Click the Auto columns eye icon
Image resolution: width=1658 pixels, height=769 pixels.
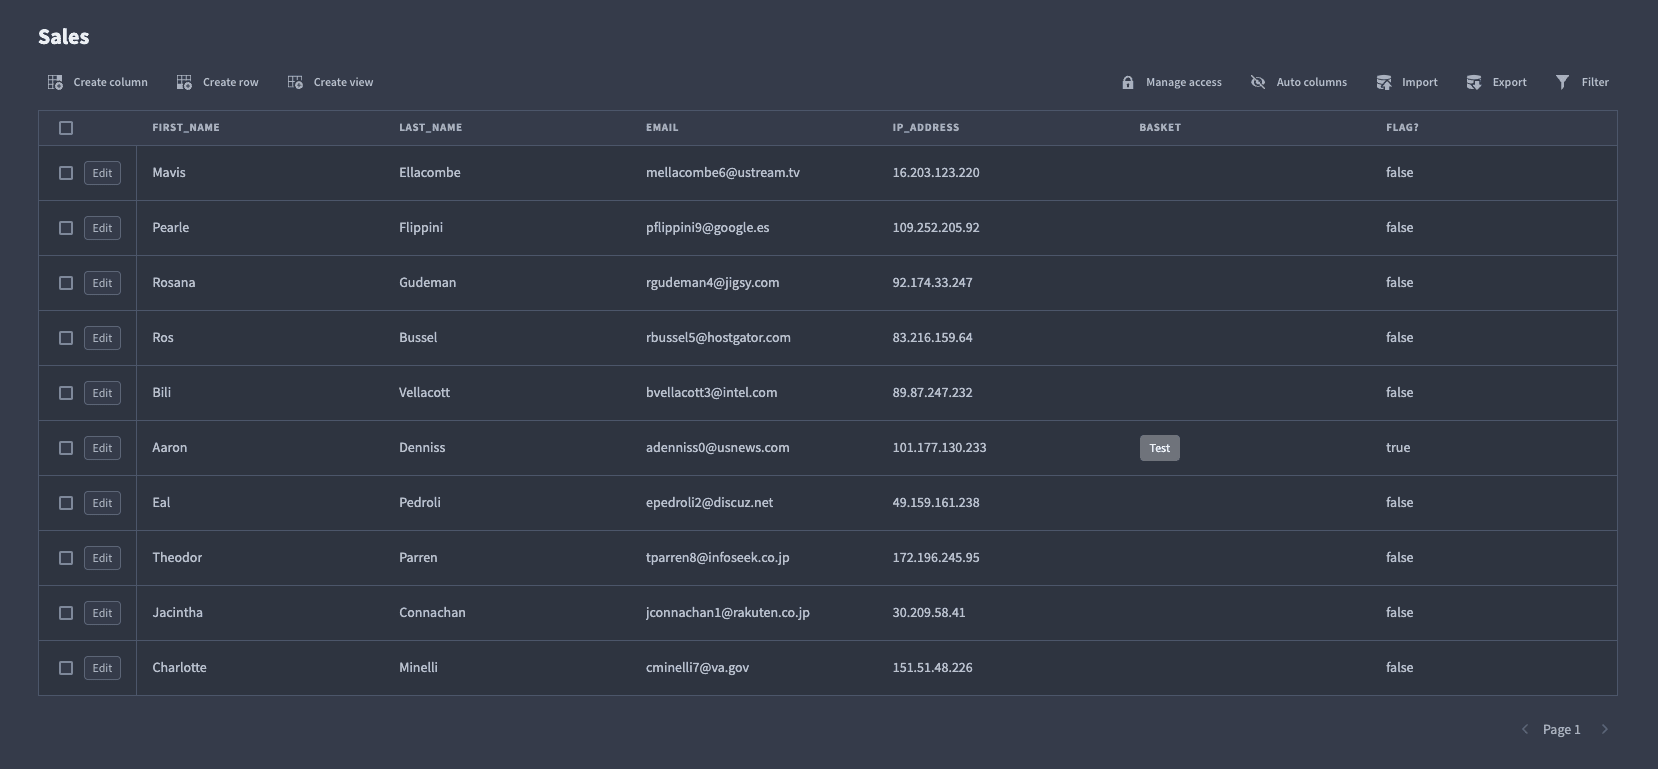click(1258, 82)
